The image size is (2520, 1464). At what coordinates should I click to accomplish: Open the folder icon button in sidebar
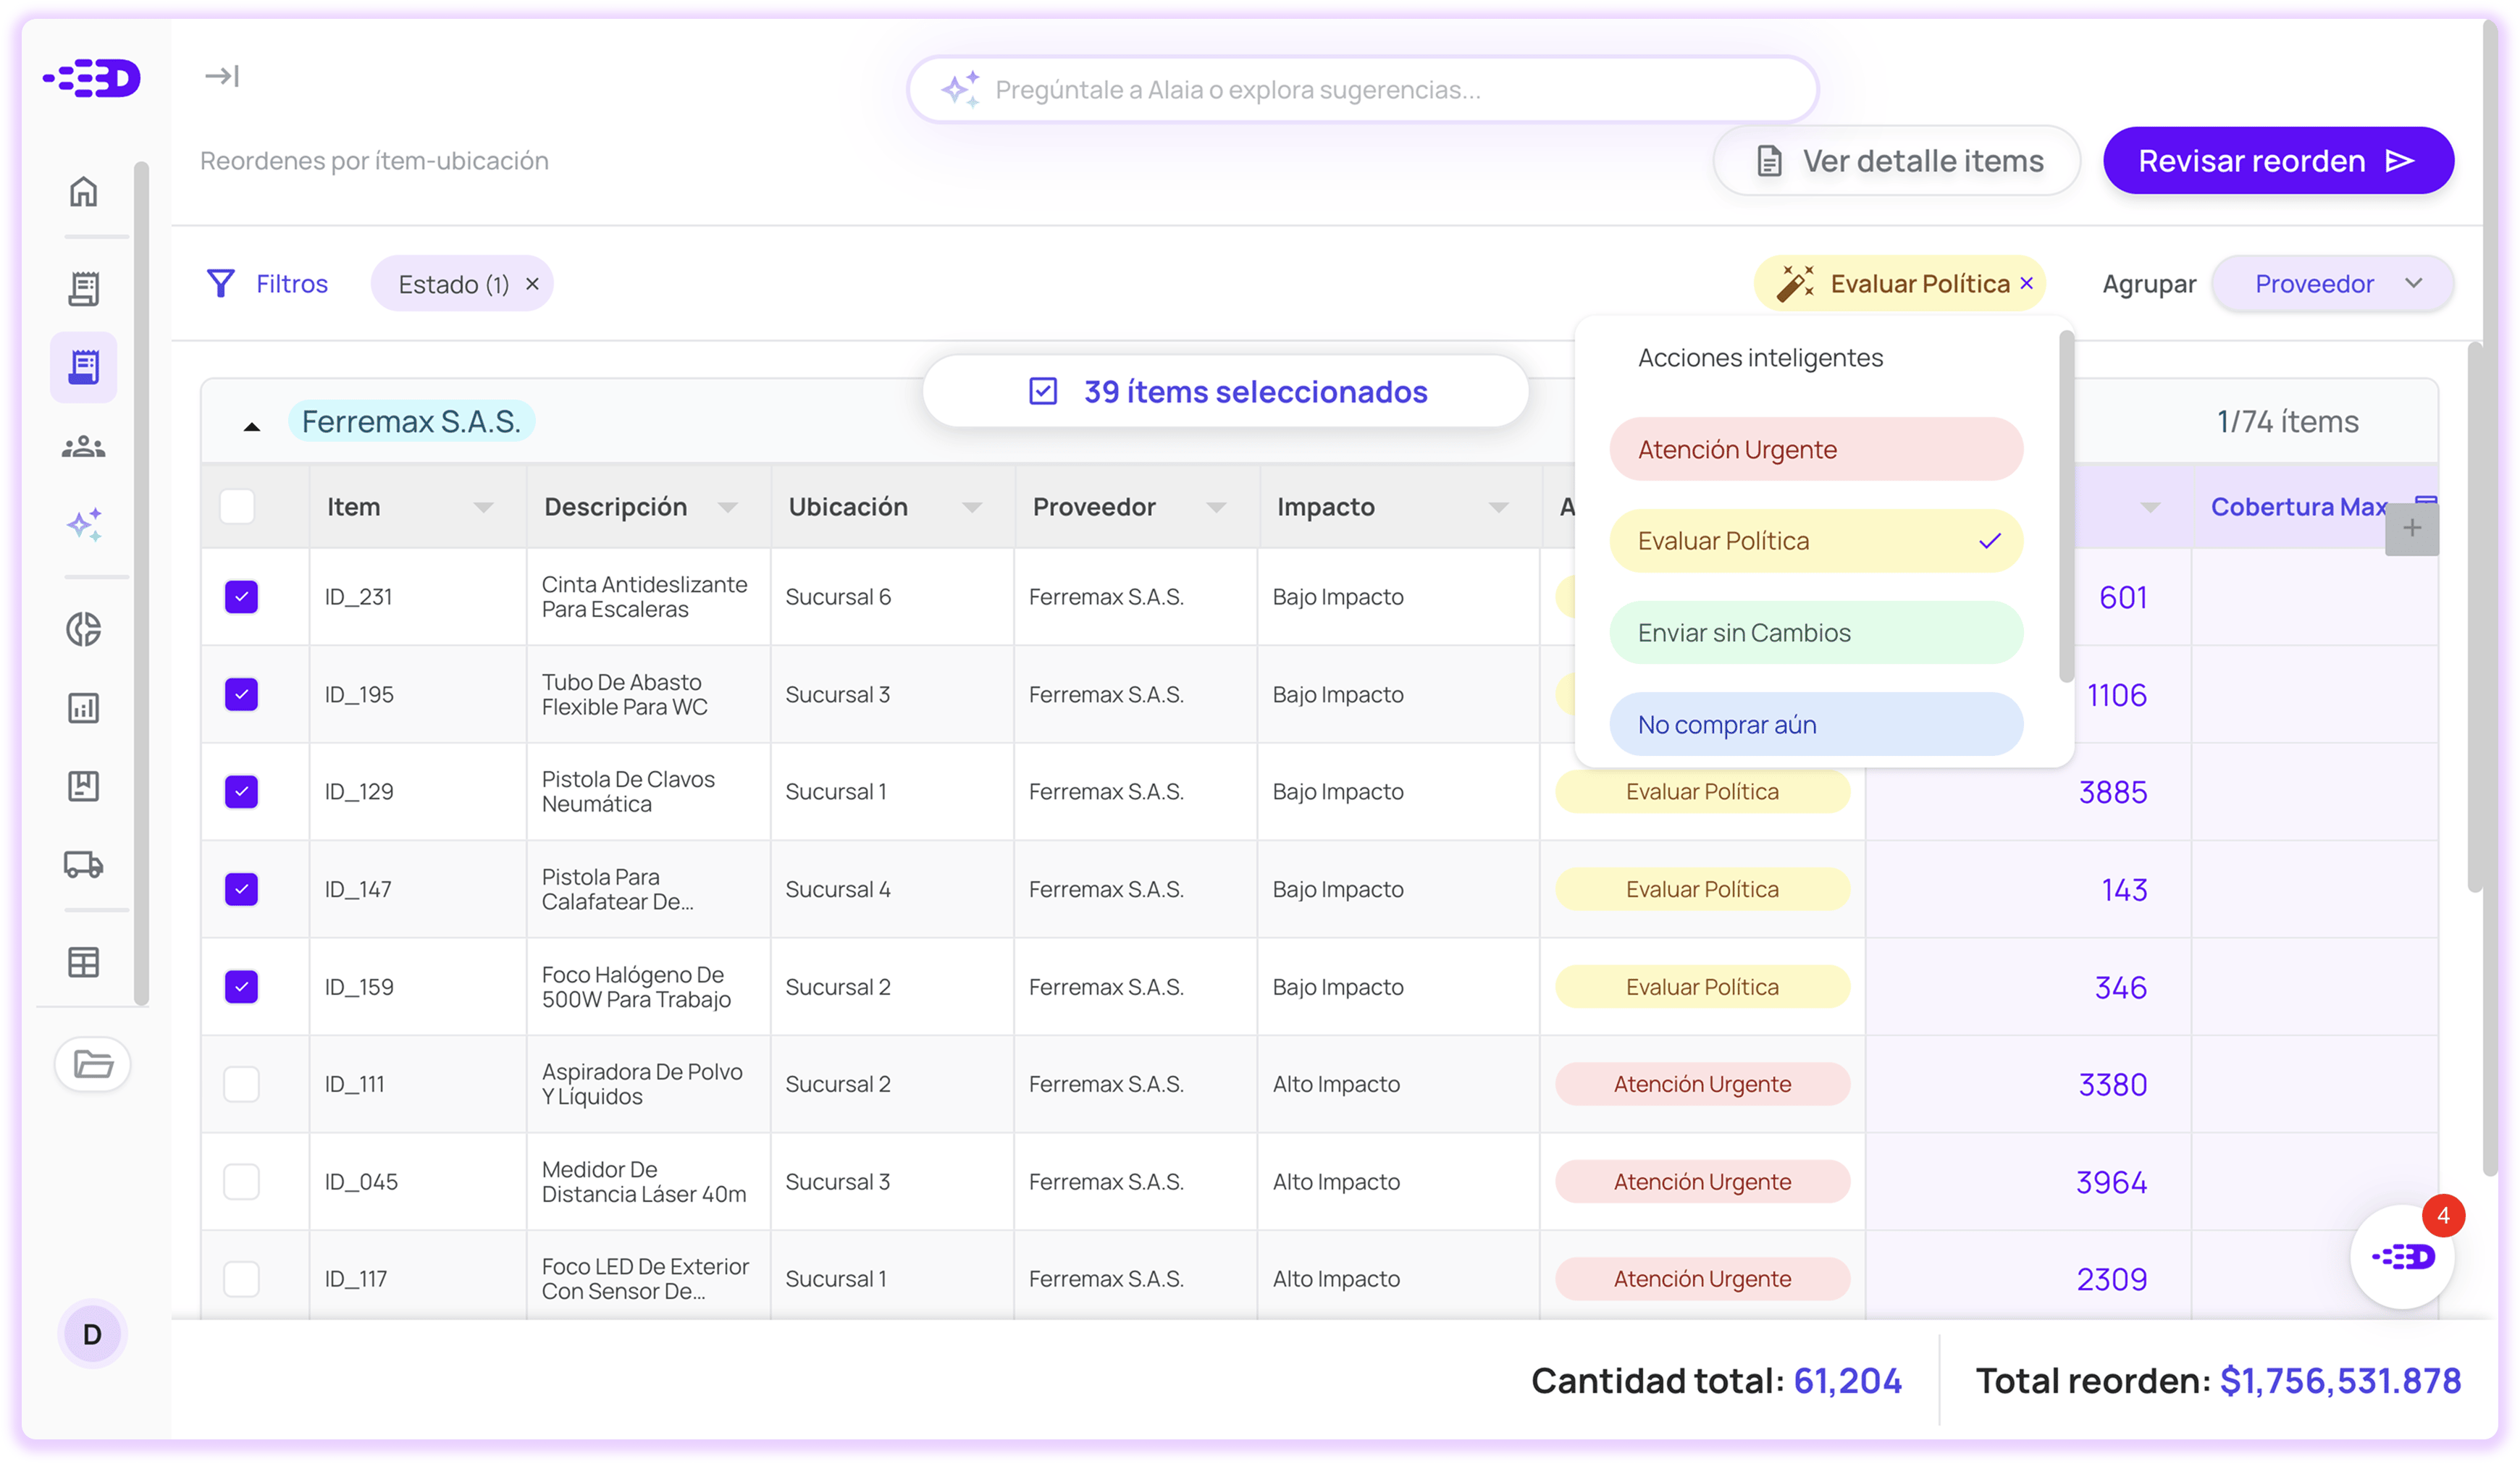click(x=93, y=1064)
